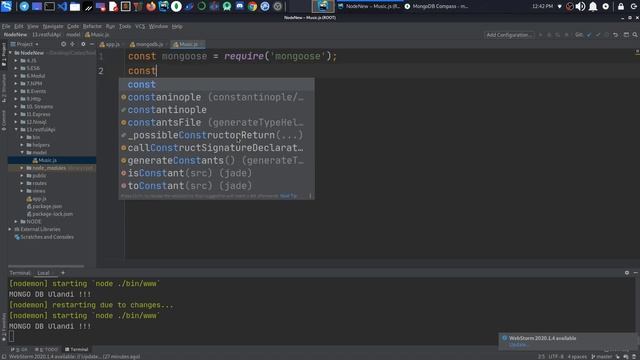This screenshot has height=360, width=640.
Task: Switch to MongoDB Compass window in taskbar
Action: [x=437, y=6]
